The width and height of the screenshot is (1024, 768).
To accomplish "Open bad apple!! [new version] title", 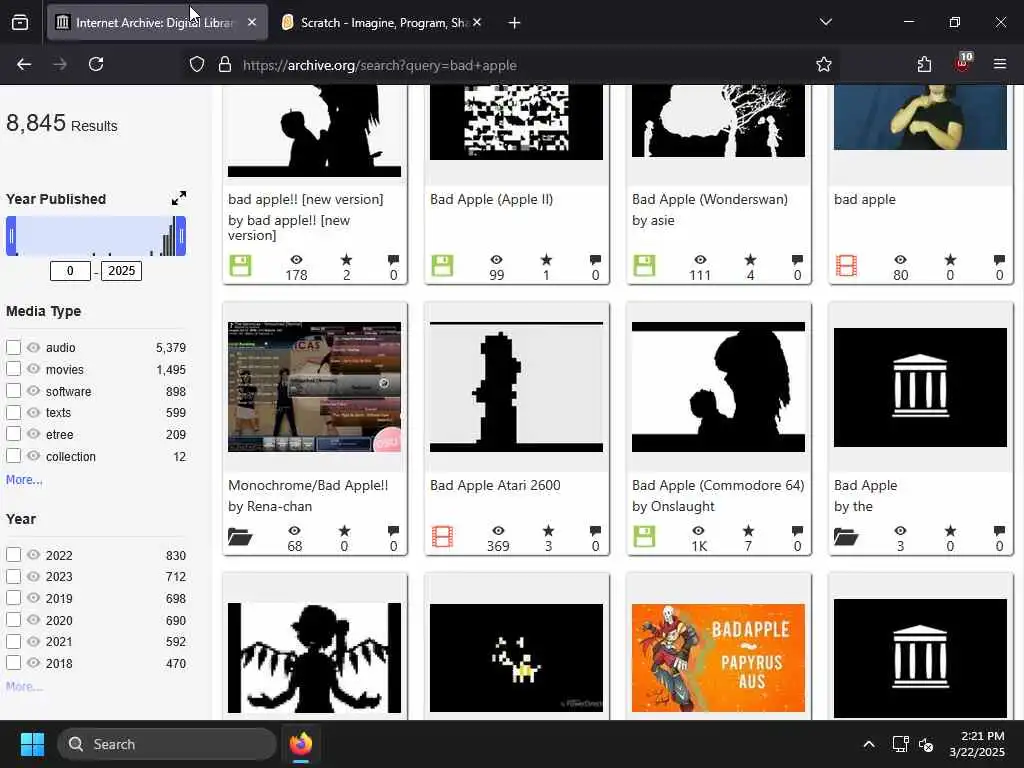I will point(306,199).
